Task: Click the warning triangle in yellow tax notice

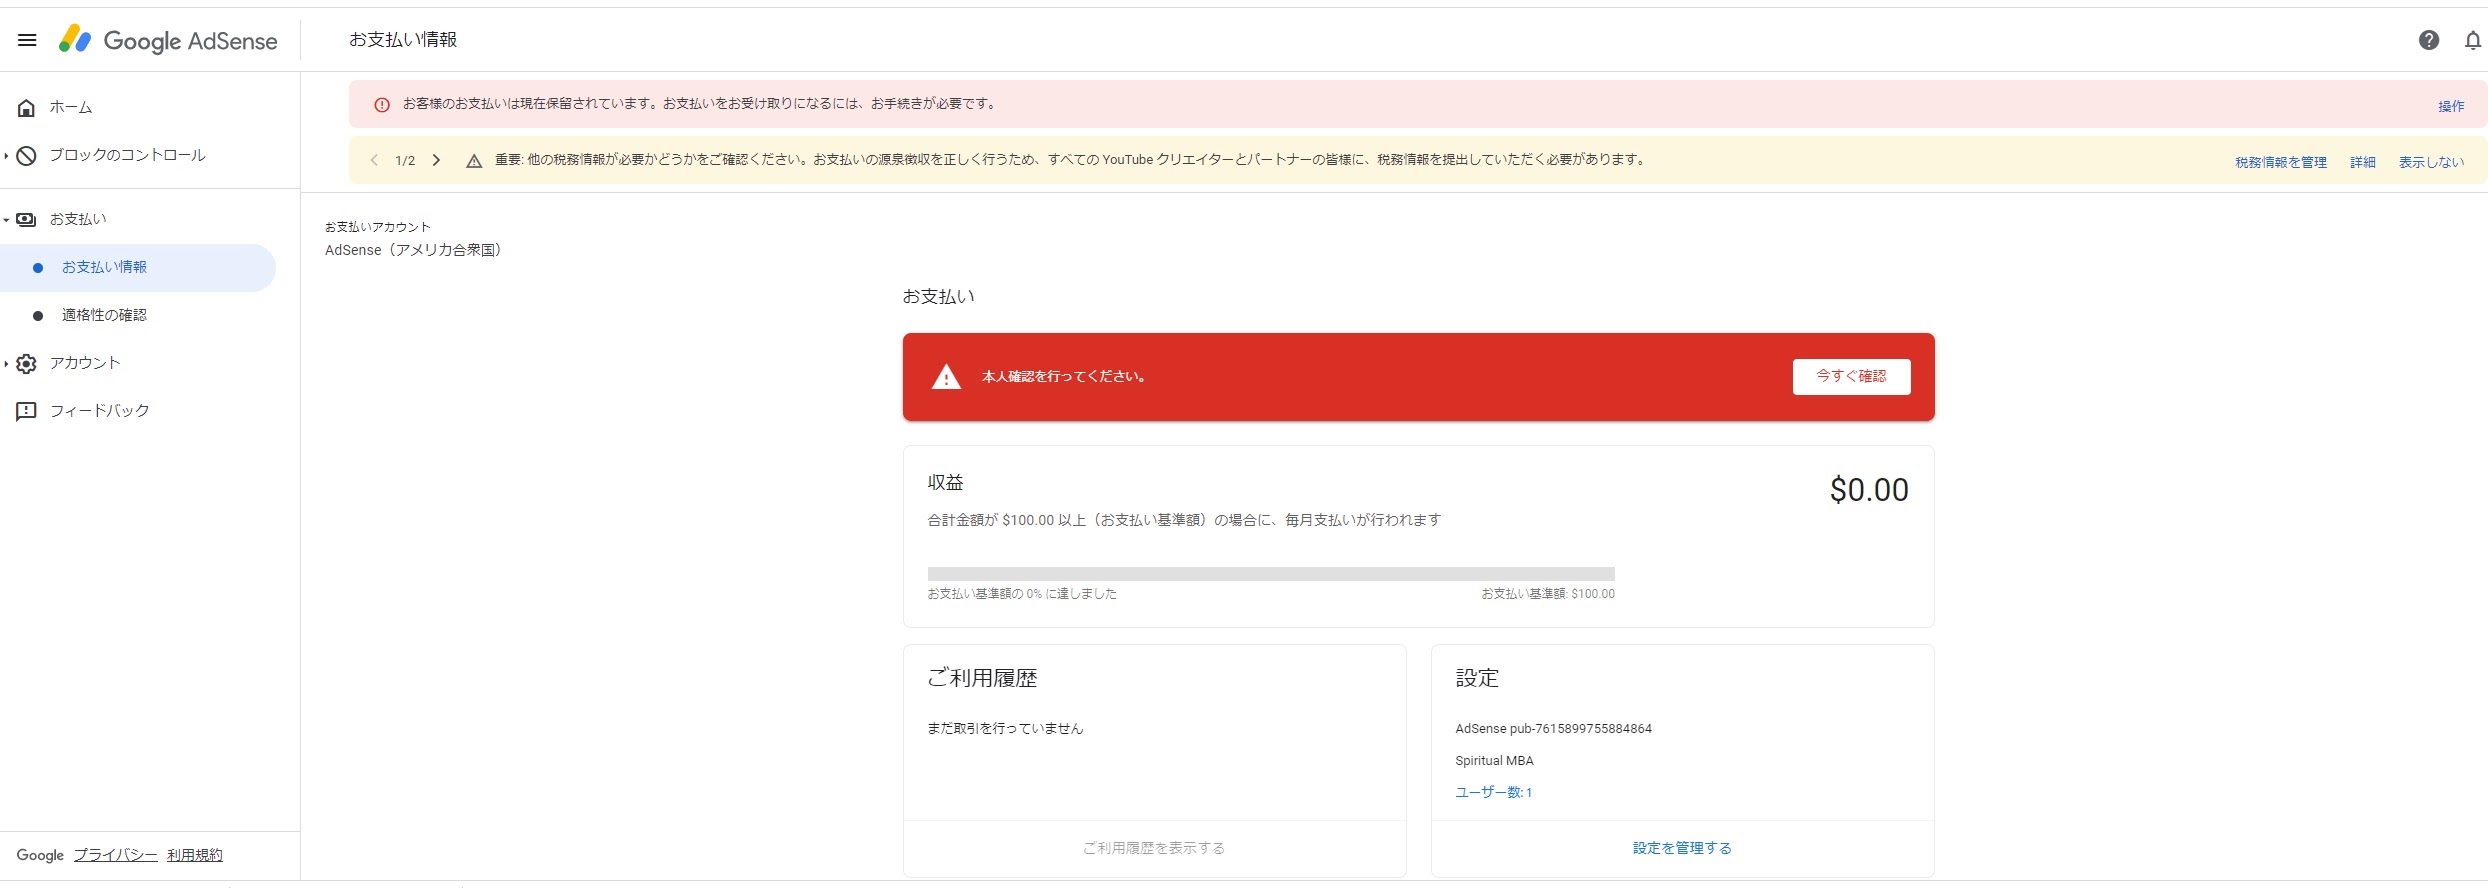Action: pos(474,160)
